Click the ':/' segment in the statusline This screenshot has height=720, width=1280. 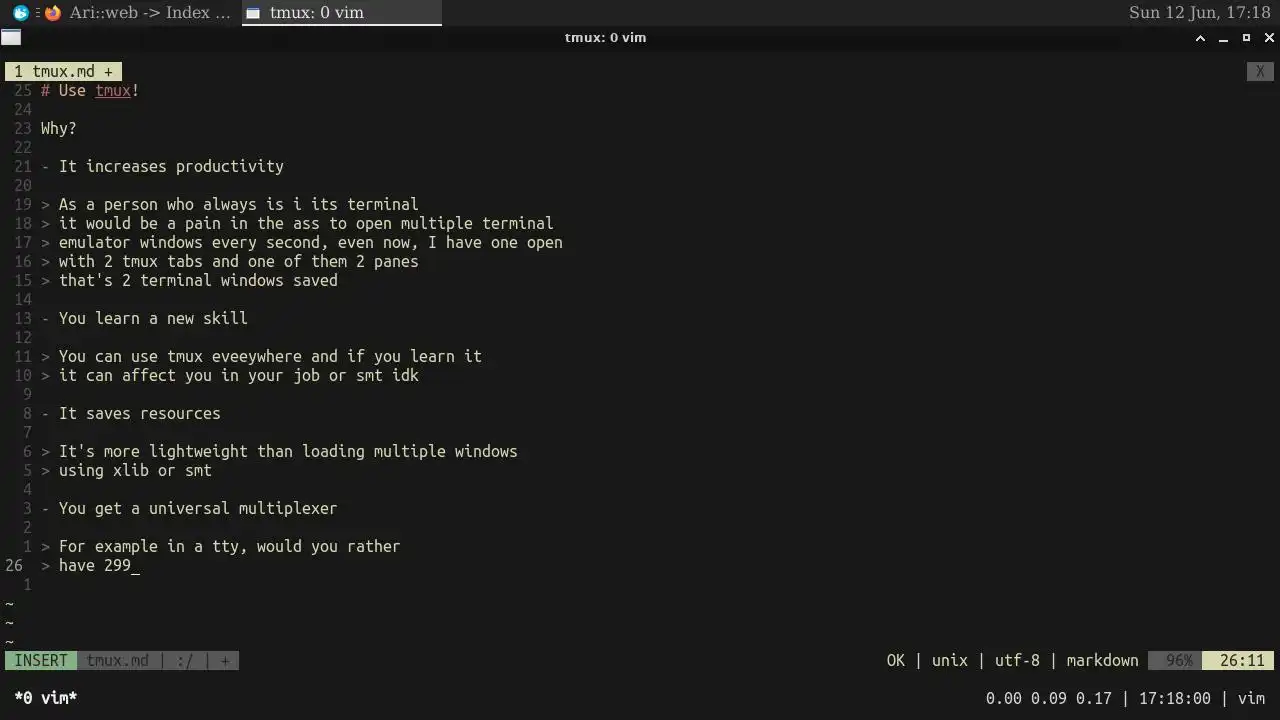[185, 661]
